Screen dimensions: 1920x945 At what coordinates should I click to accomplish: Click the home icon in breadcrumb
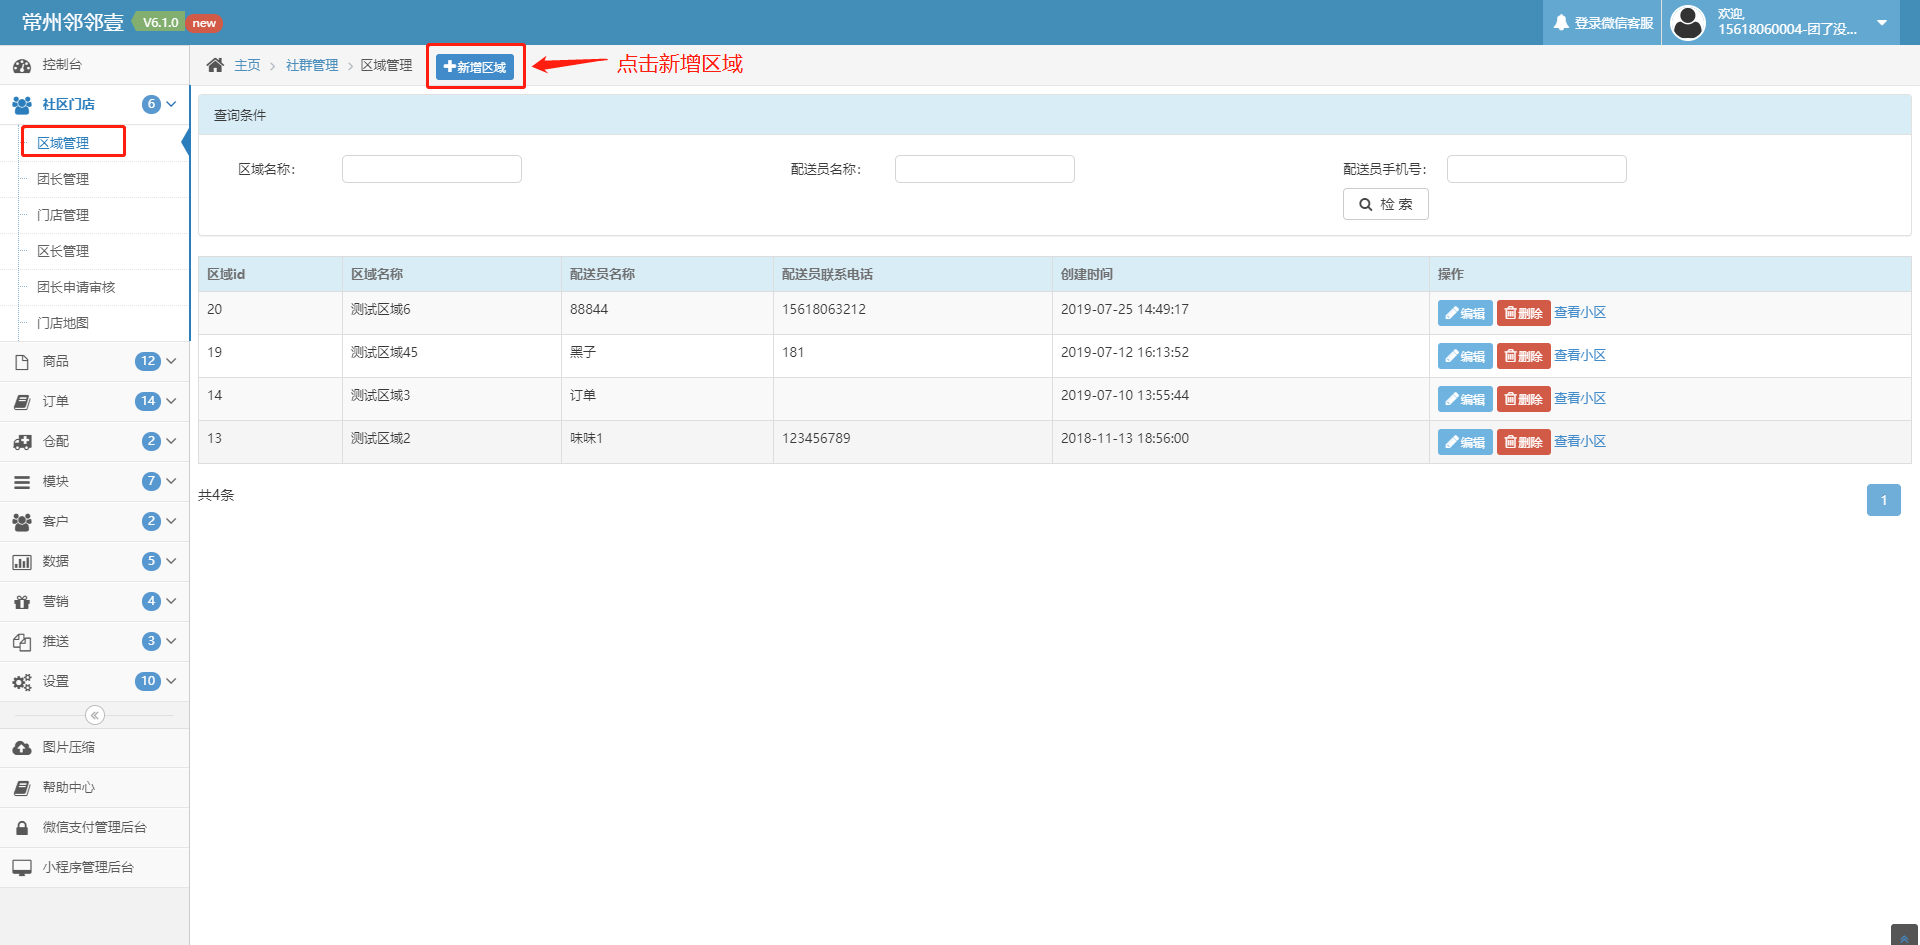tap(215, 65)
